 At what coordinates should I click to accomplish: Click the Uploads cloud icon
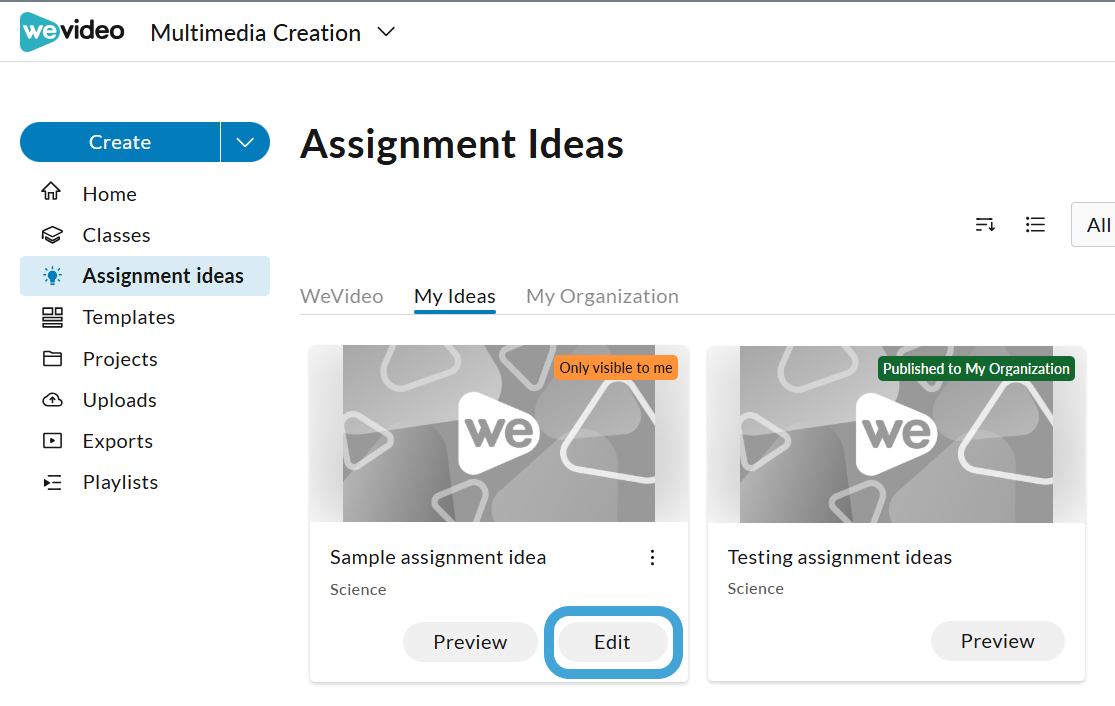pyautogui.click(x=52, y=400)
